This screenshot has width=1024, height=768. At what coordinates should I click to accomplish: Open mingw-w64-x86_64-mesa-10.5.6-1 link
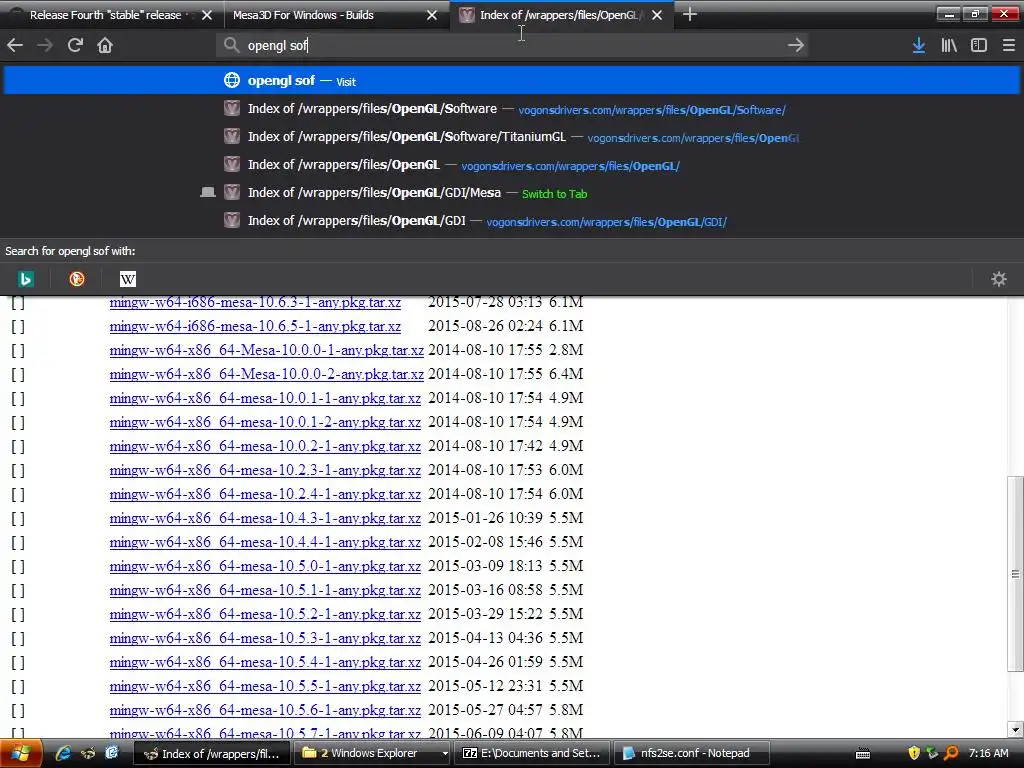[x=265, y=710]
